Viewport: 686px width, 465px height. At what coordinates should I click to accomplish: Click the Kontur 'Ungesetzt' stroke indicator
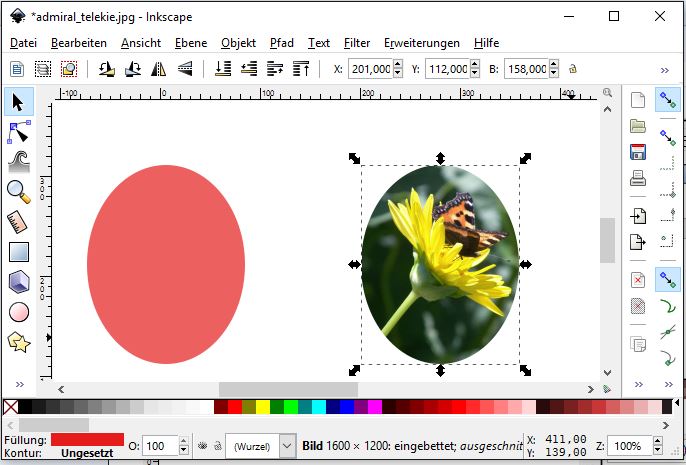click(x=86, y=454)
